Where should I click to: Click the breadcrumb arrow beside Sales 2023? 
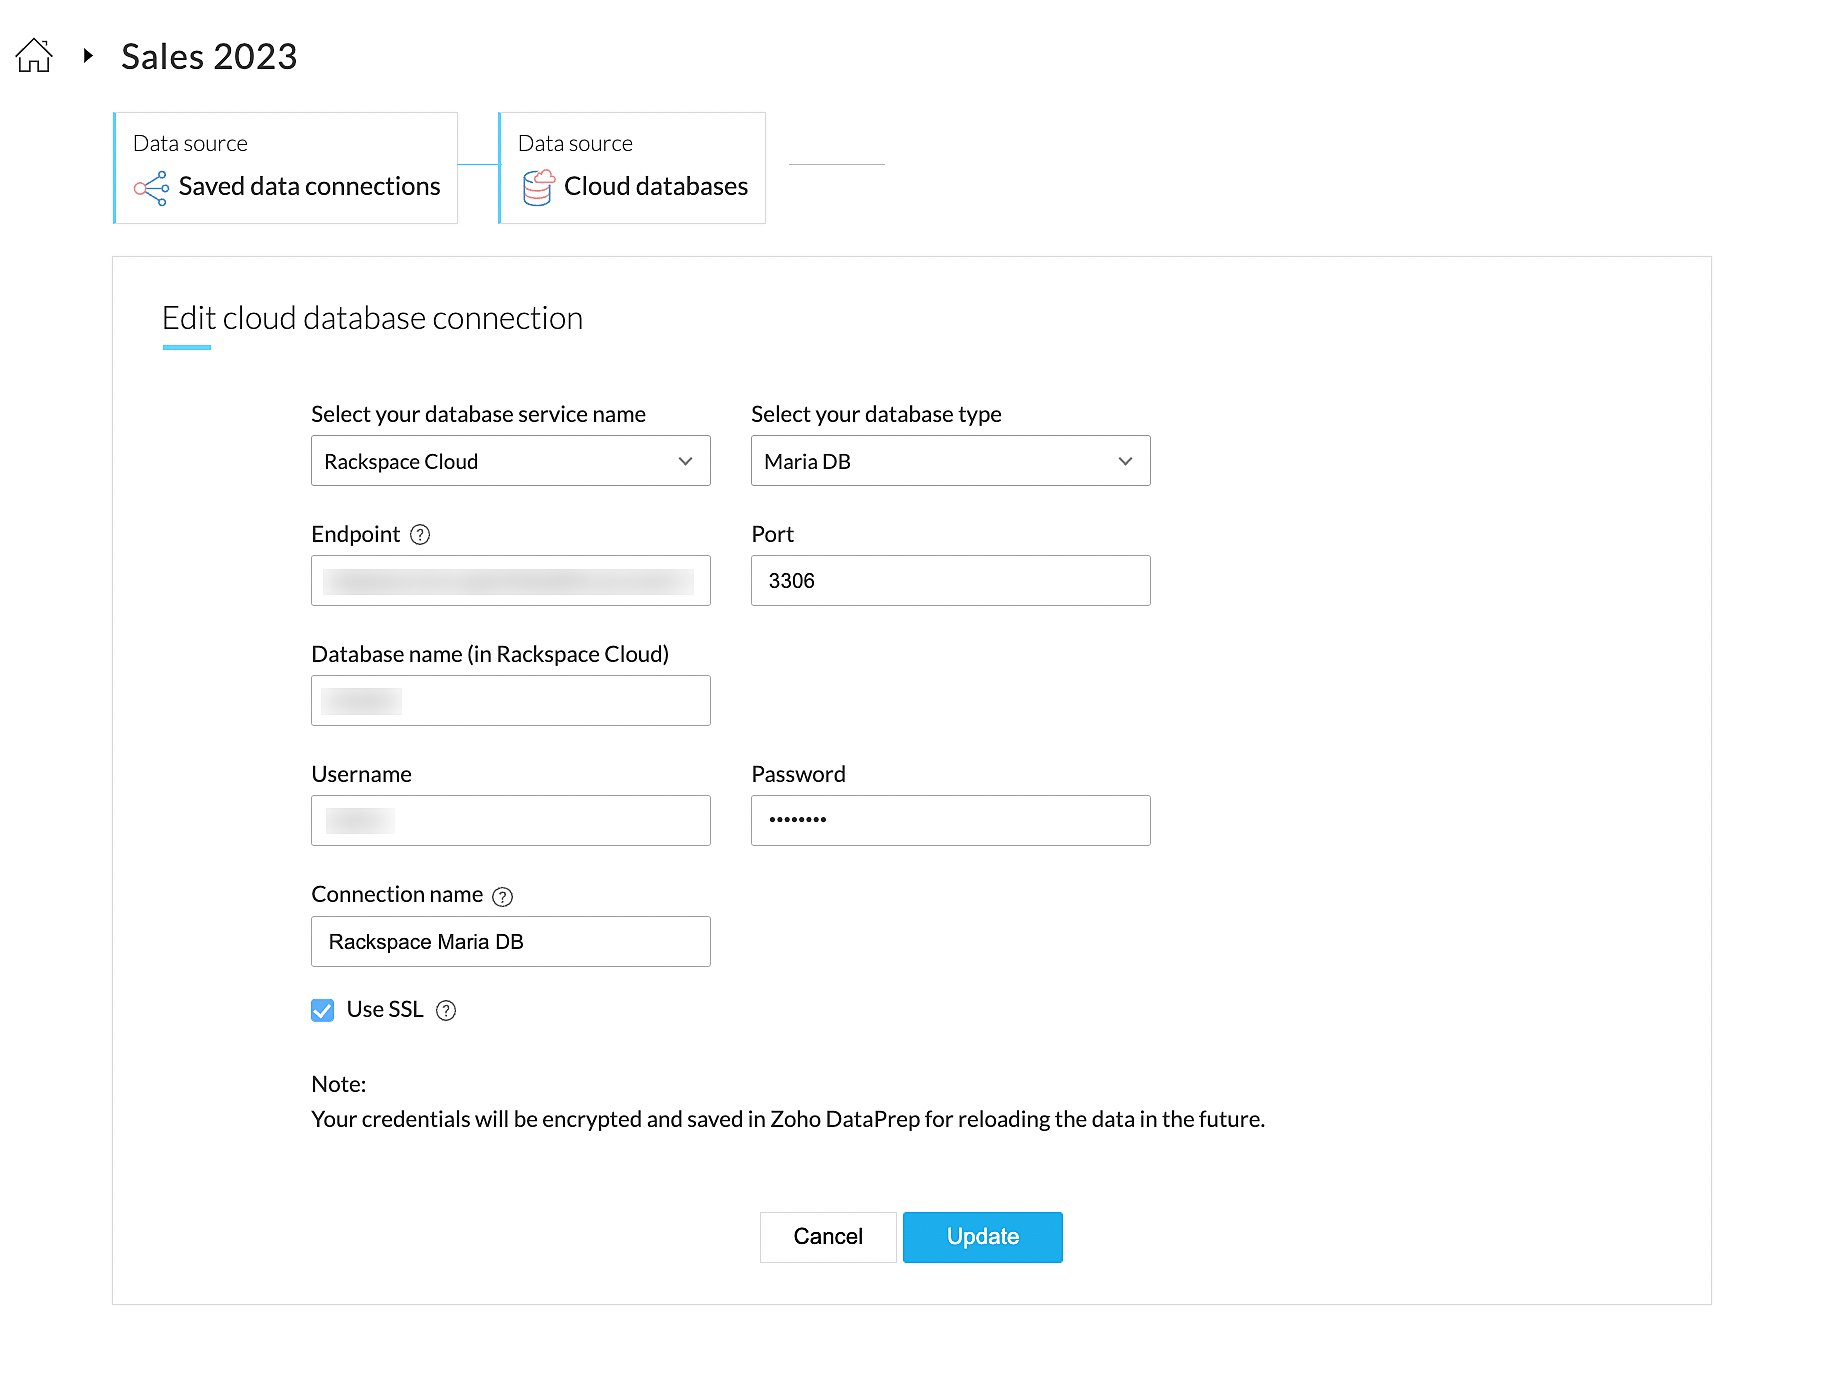[88, 56]
